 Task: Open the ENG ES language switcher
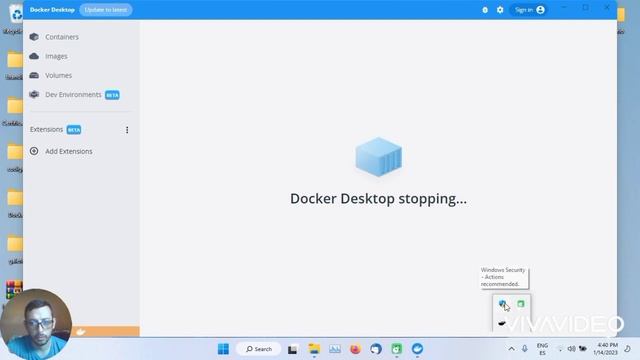click(542, 349)
